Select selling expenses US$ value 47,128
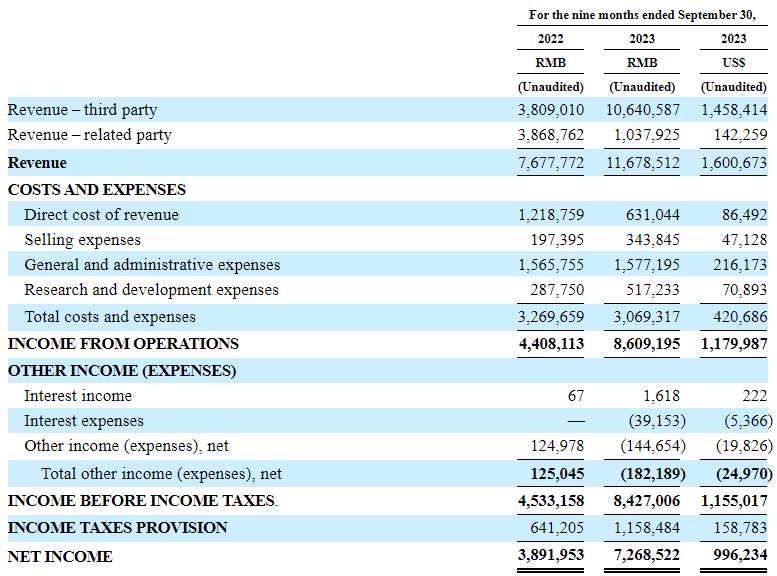Screen dimensions: 777x576 click(x=744, y=240)
